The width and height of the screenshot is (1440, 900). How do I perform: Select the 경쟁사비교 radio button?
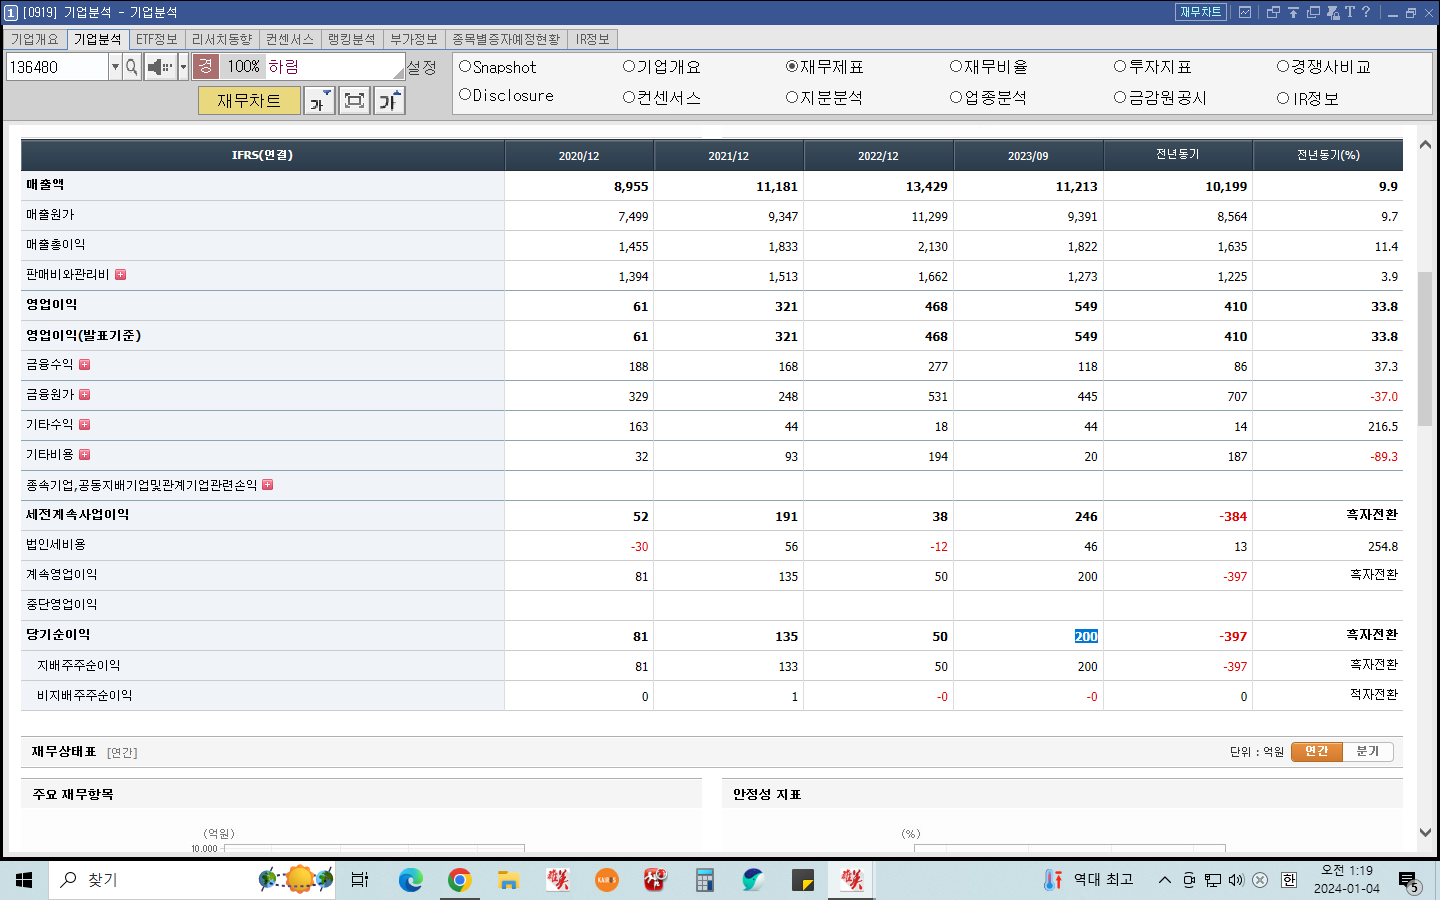coord(1283,66)
